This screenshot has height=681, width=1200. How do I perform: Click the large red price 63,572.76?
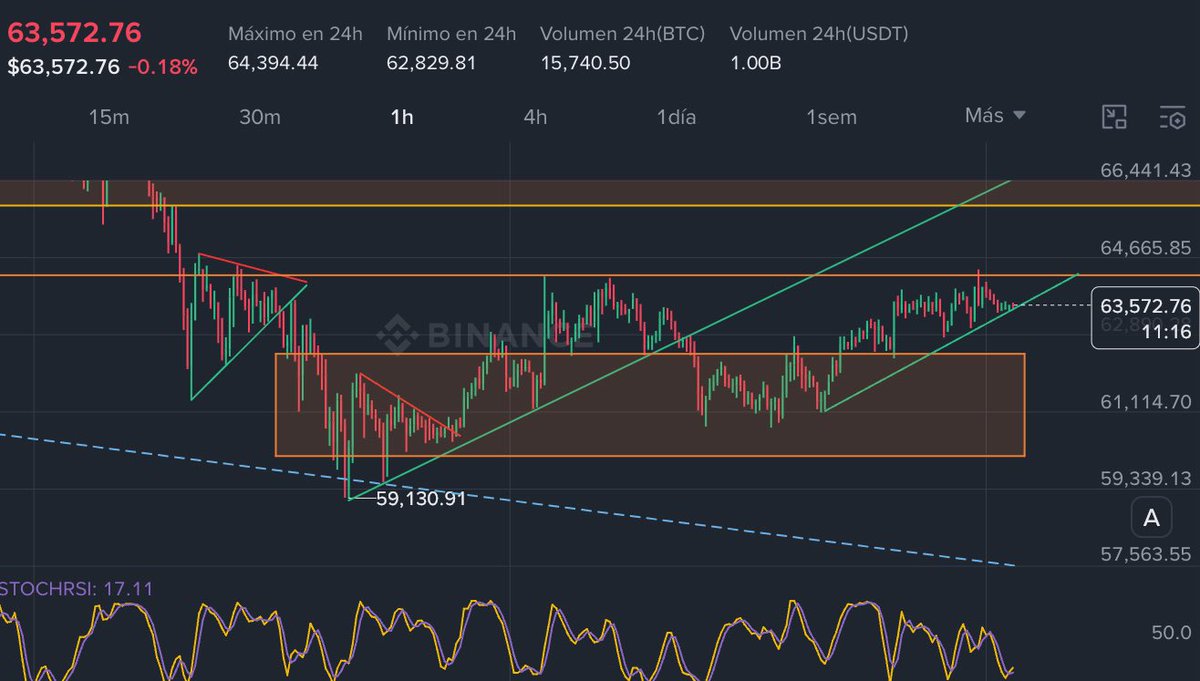[74, 33]
